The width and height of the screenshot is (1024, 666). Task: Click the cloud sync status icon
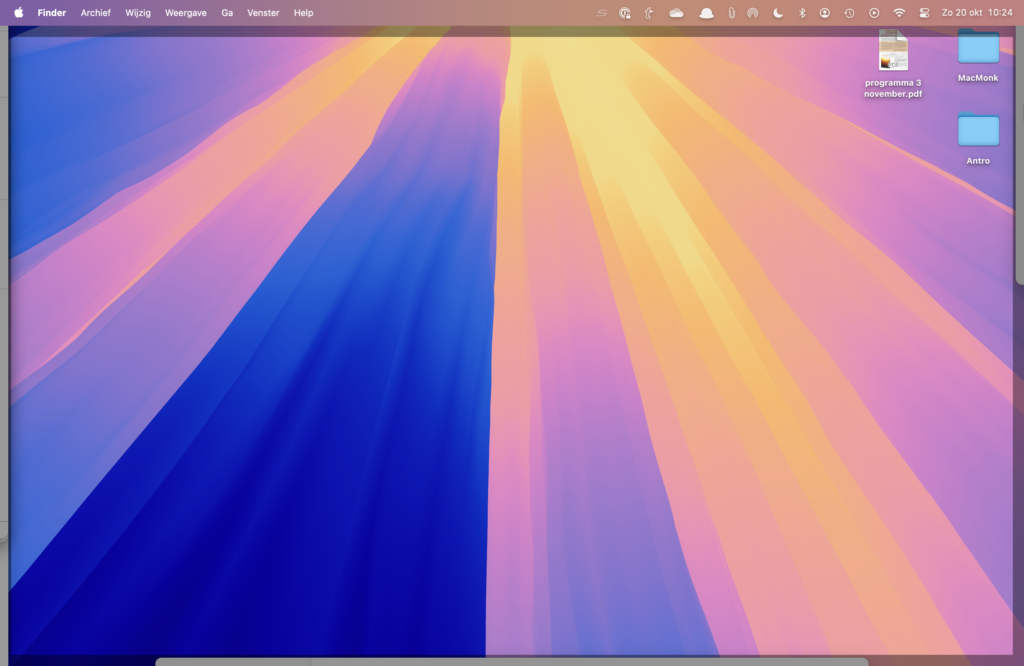[x=677, y=13]
